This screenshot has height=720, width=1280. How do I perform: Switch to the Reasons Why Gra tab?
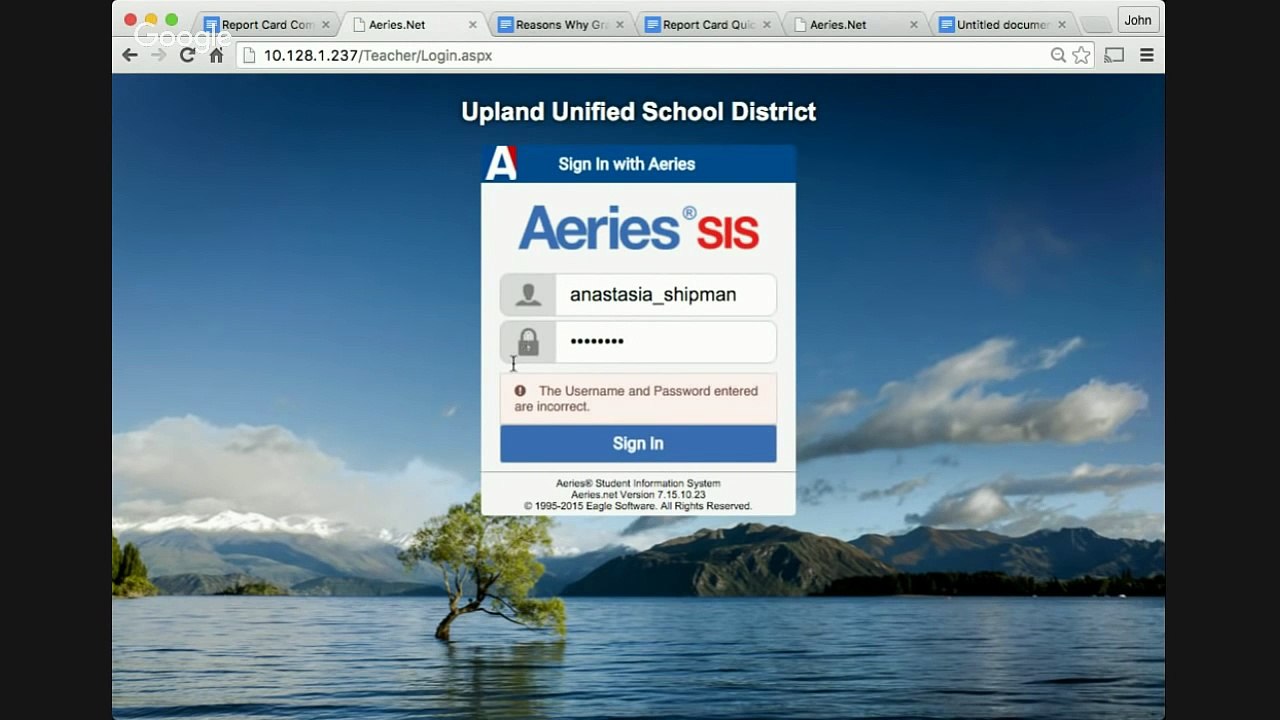(560, 25)
